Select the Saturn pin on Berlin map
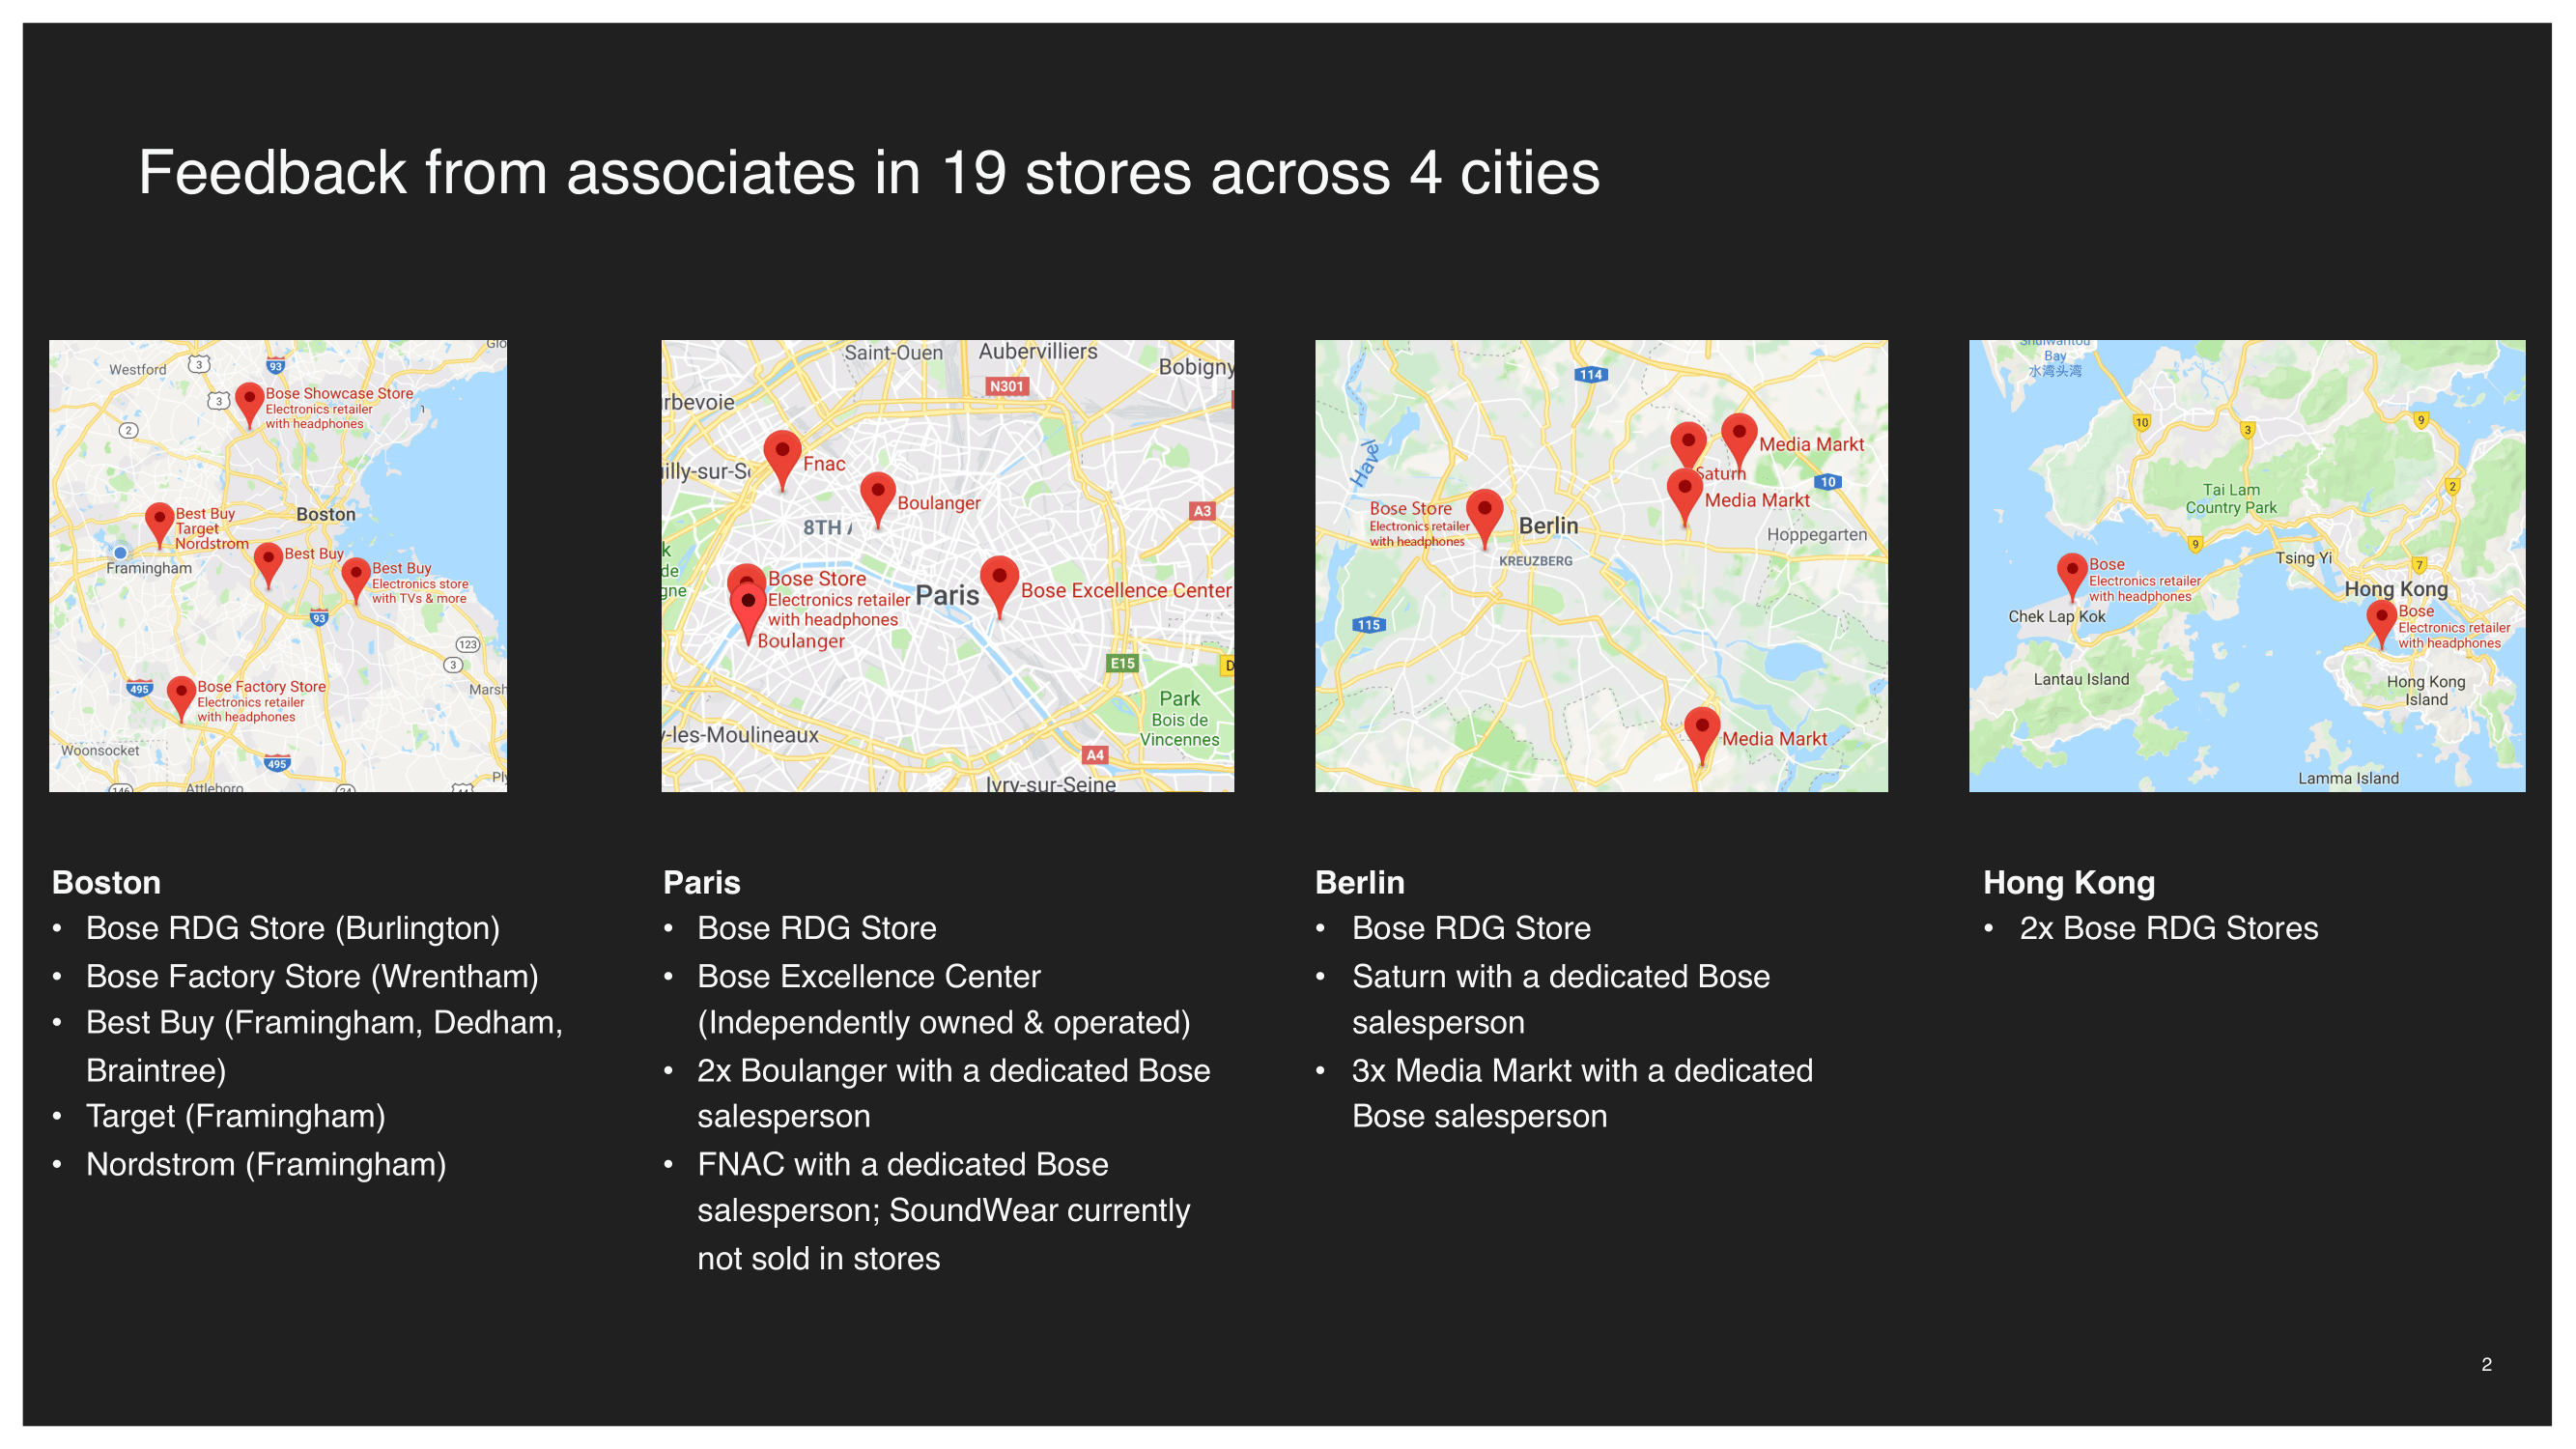2576x1449 pixels. (x=1688, y=446)
